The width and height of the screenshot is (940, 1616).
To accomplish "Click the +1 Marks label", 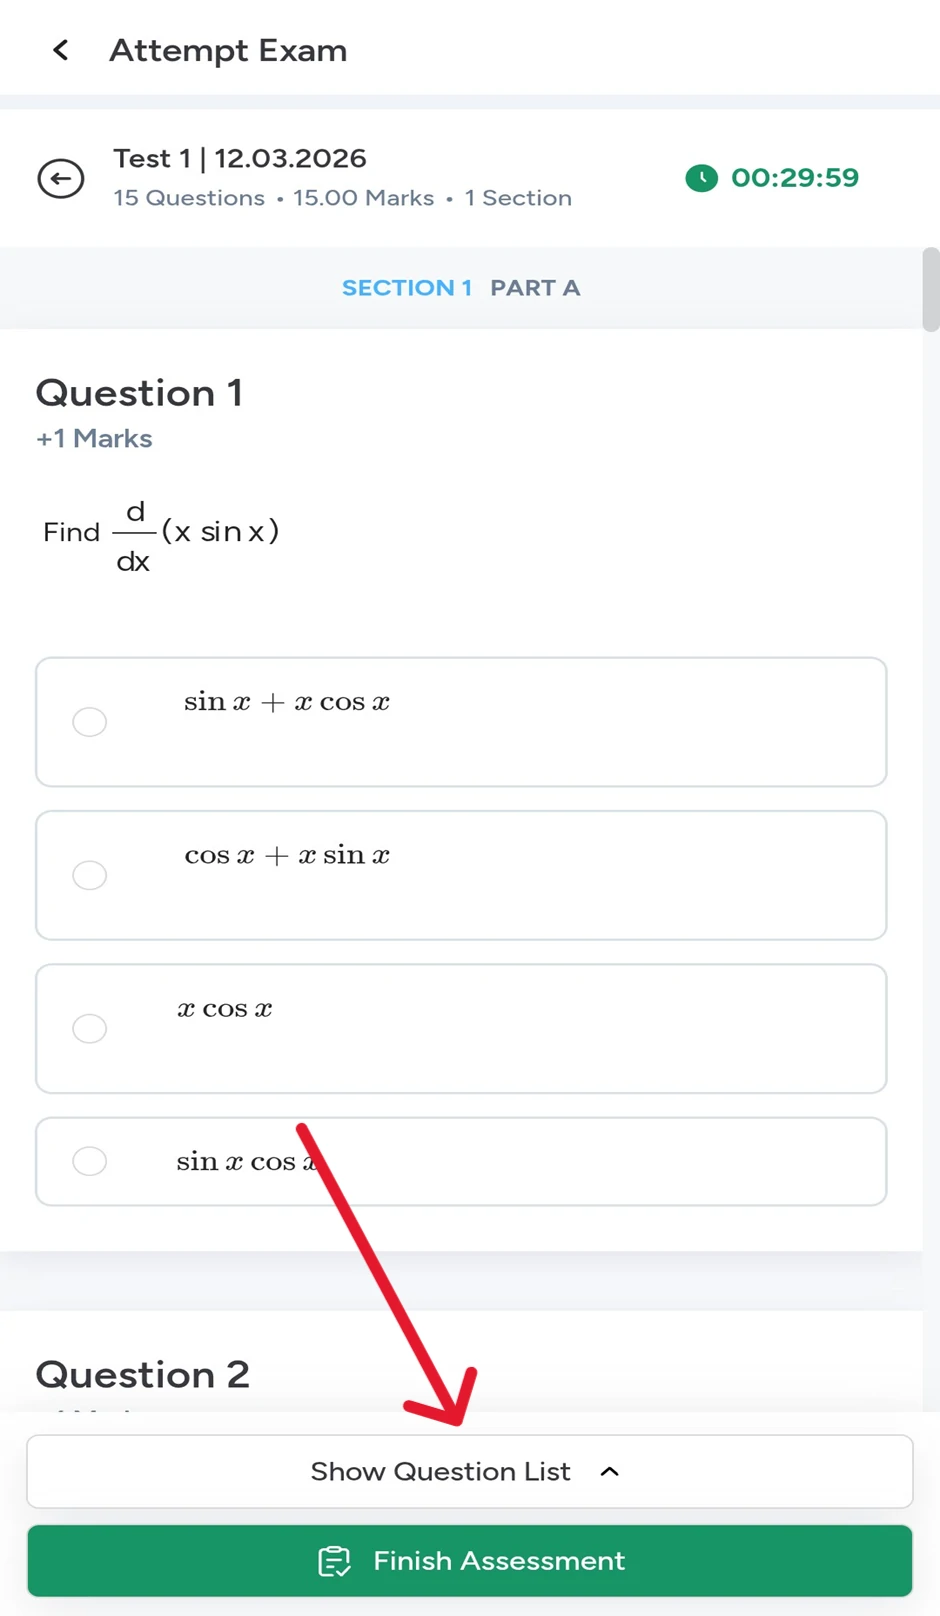I will tap(94, 438).
